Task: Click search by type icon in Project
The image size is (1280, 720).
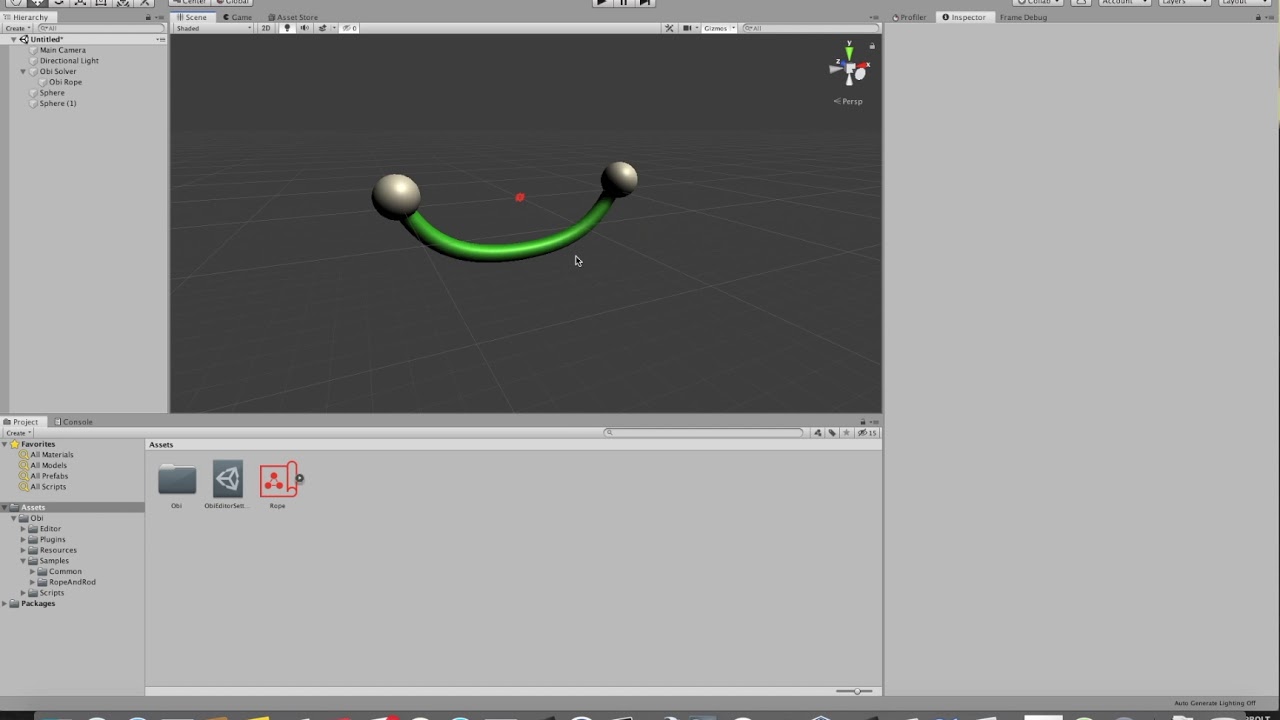Action: pyautogui.click(x=818, y=433)
